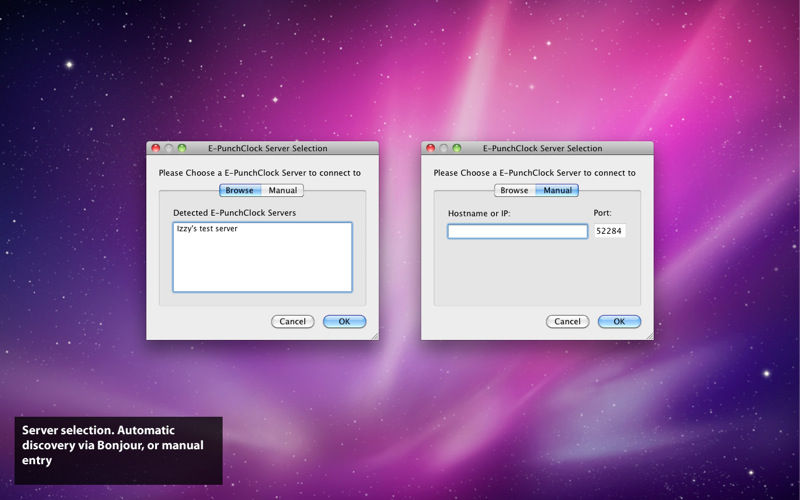800x500 pixels.
Task: Select the highlighted Browse tab above the detected servers list
Action: pos(240,190)
